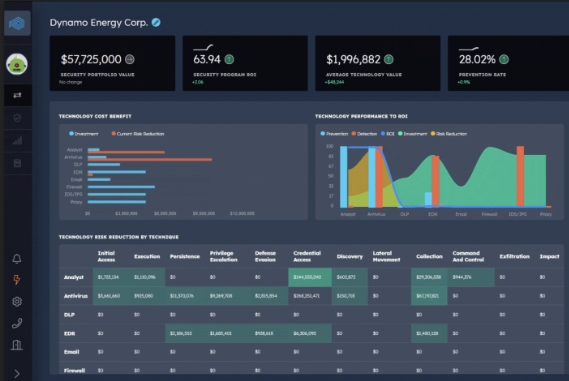Viewport: 569px width, 381px height.
Task: Click Antivirus row's Collection value cell
Action: [429, 296]
